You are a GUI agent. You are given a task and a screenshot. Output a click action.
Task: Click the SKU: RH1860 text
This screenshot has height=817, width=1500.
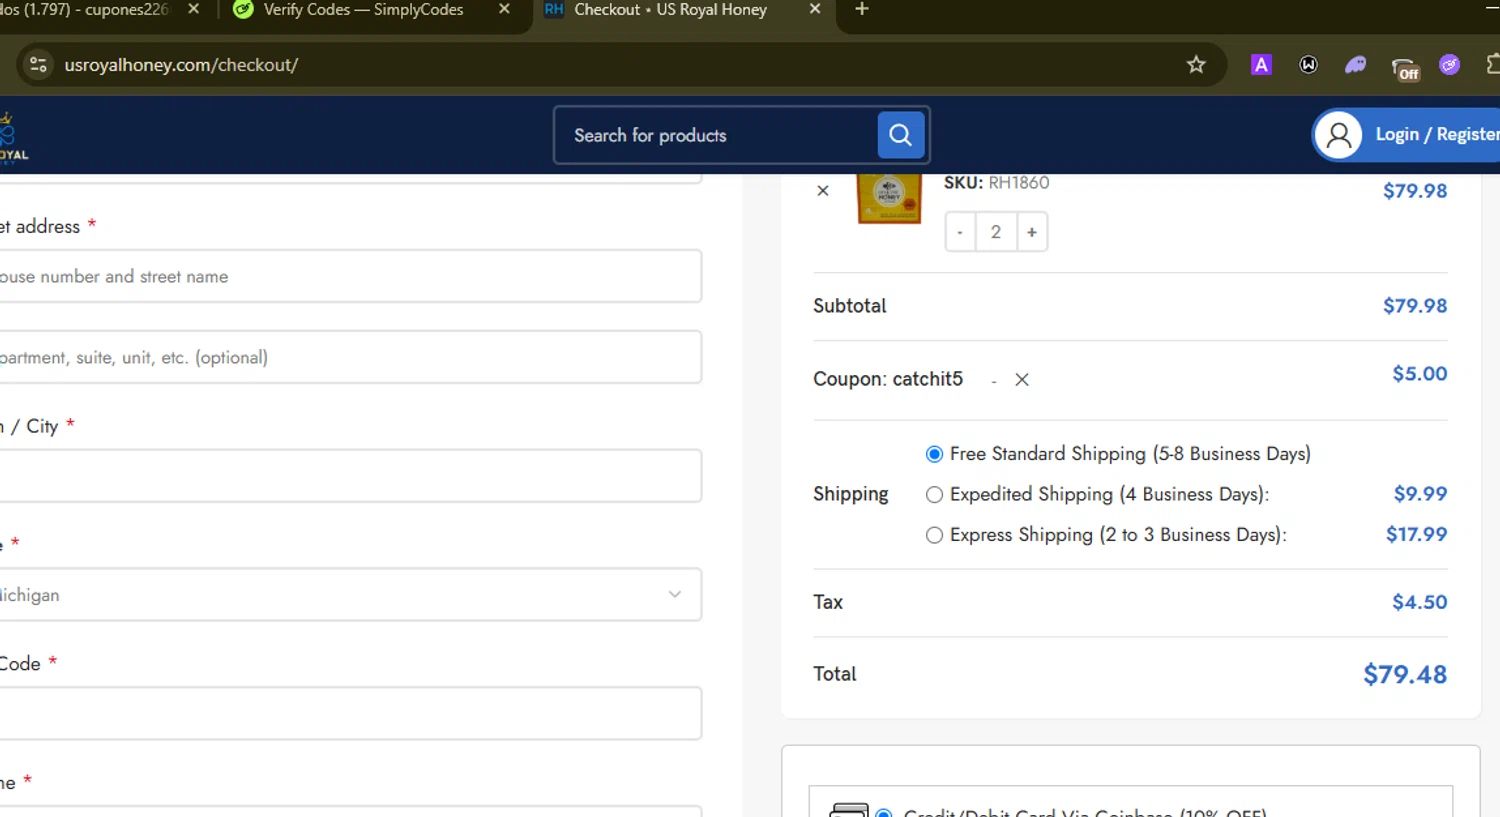(x=996, y=183)
